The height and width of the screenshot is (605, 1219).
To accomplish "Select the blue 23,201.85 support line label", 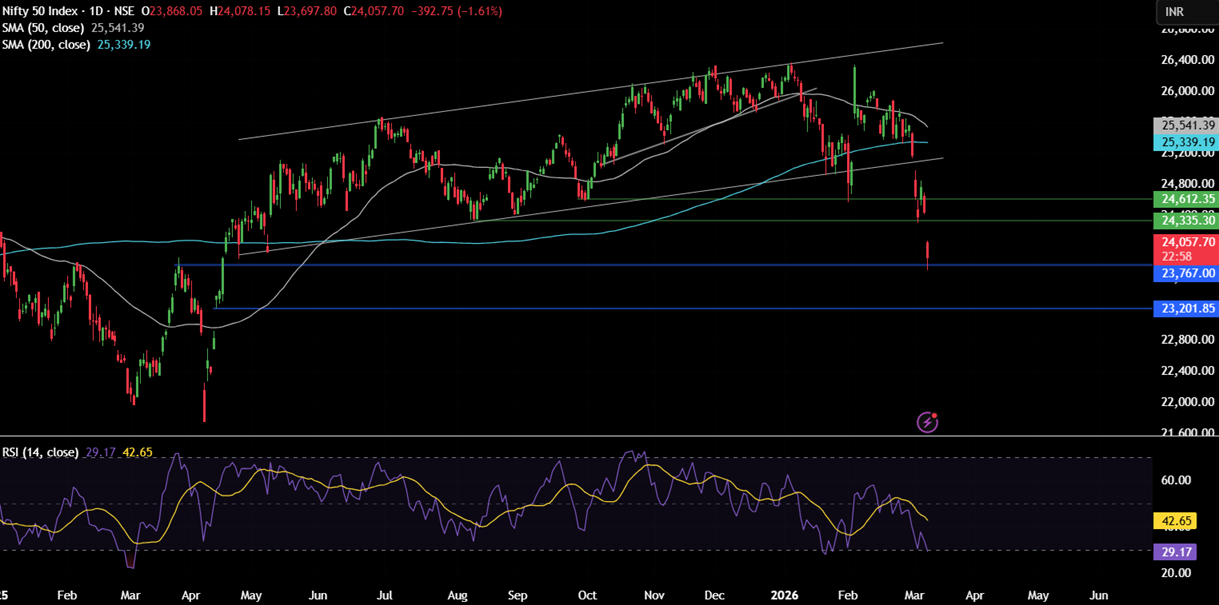I will pos(1188,309).
